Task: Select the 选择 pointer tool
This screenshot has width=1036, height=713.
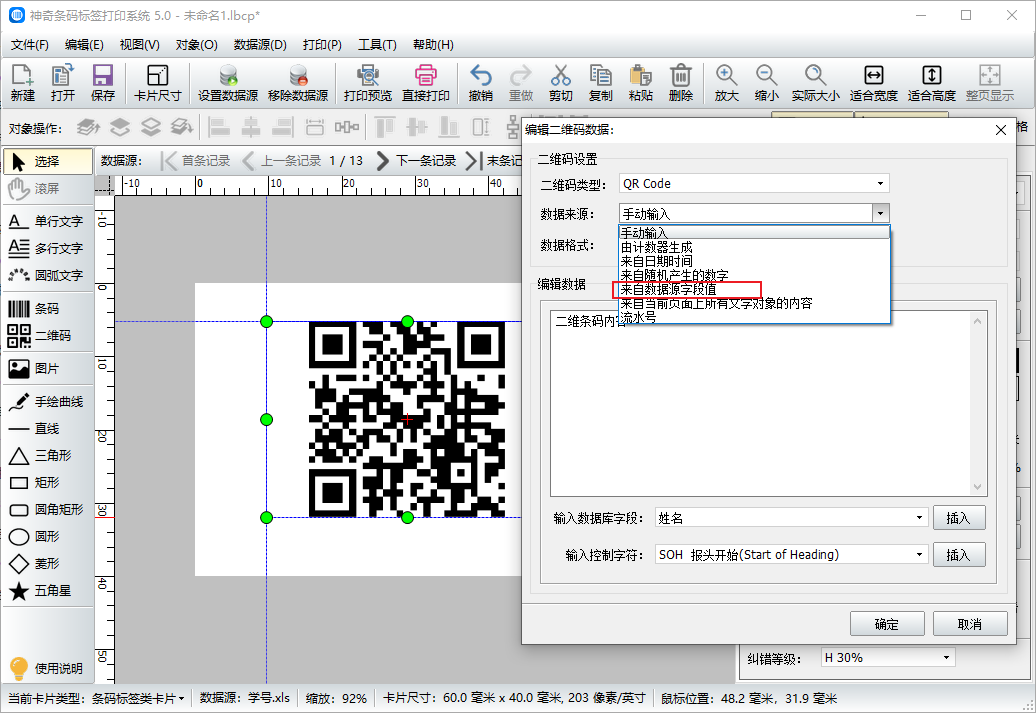Action: (x=48, y=161)
